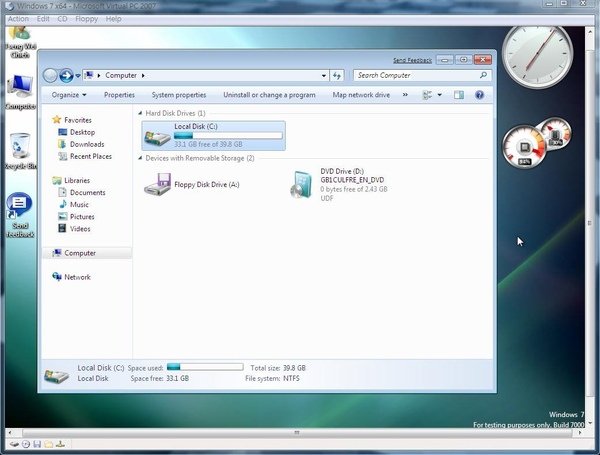
Task: Expand the arrow after Computer breadcrumb
Action: point(143,76)
